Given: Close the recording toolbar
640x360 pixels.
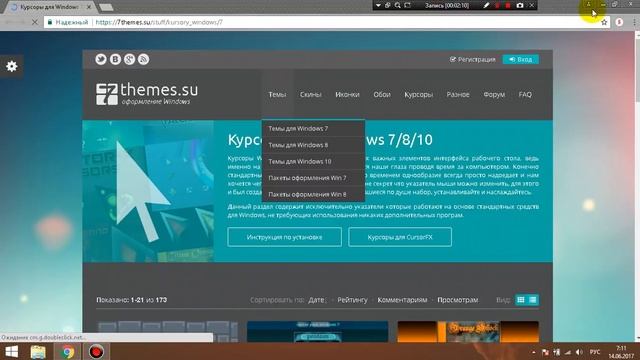Looking at the screenshot, I should [531, 5].
